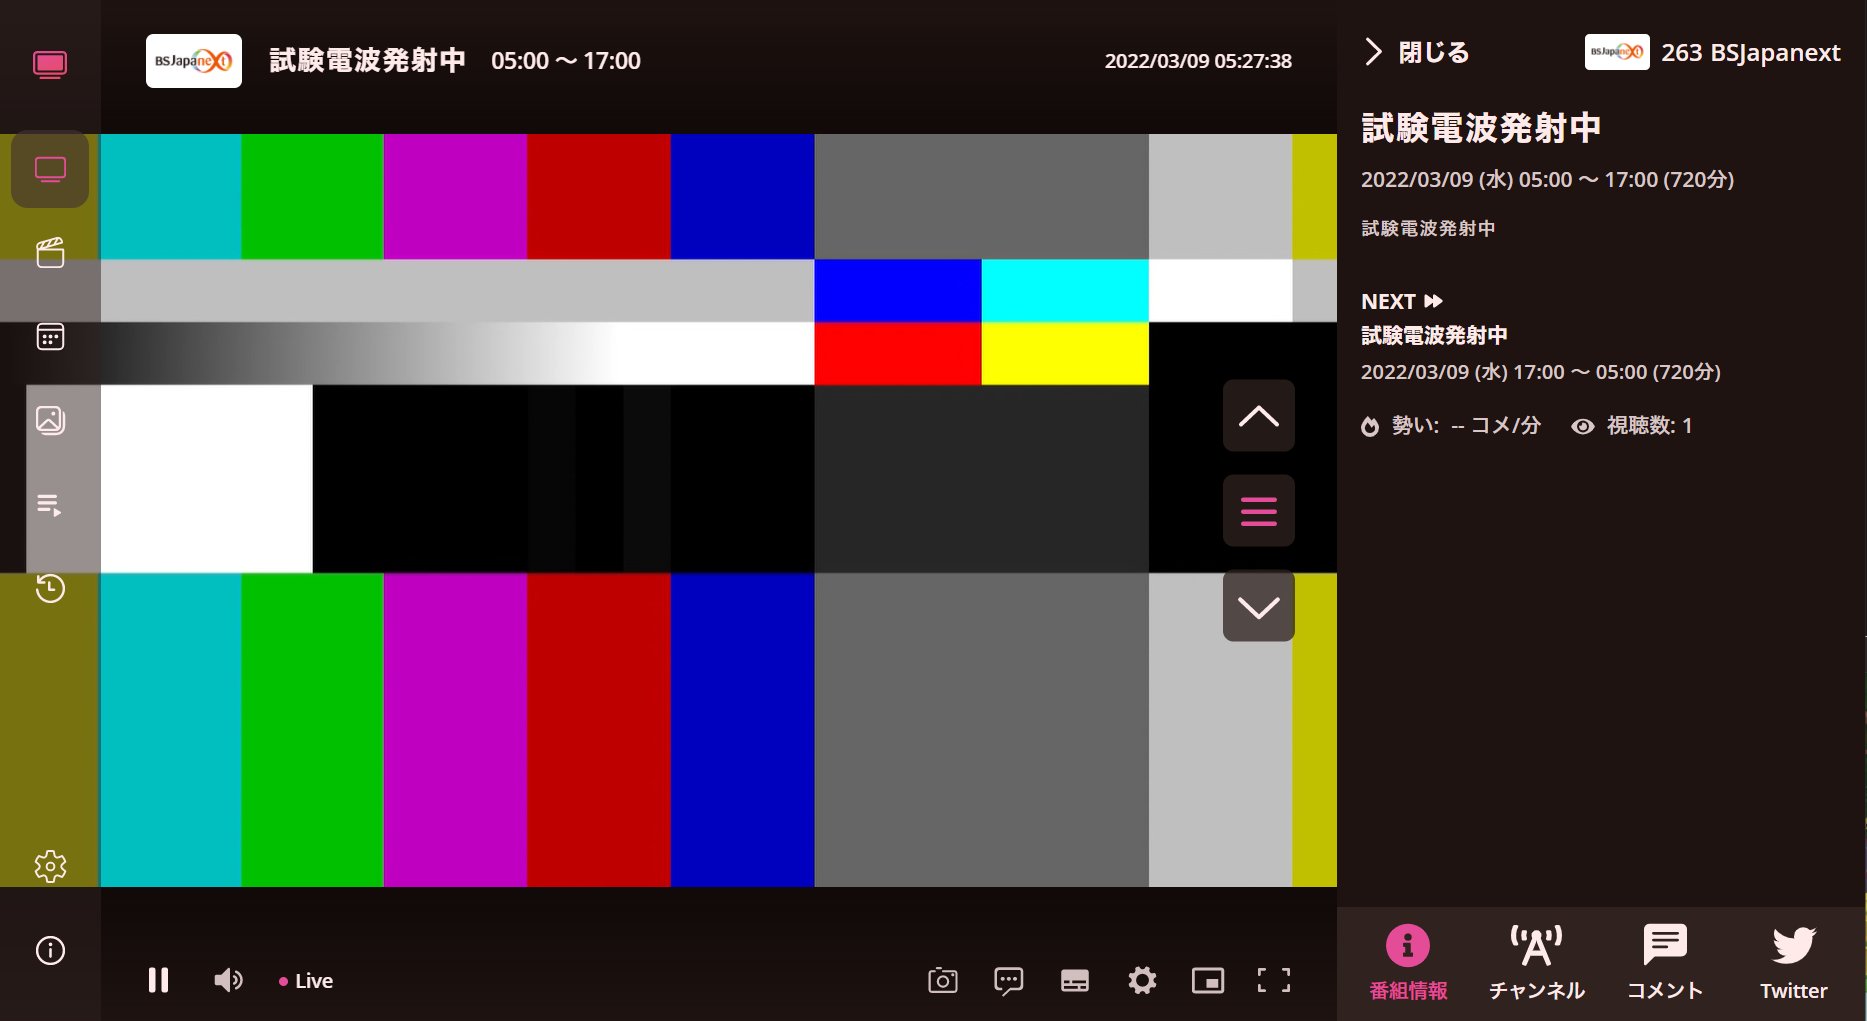Screen dimensions: 1867x1021
Task: Open the program guide calendar icon
Action: (x=49, y=337)
